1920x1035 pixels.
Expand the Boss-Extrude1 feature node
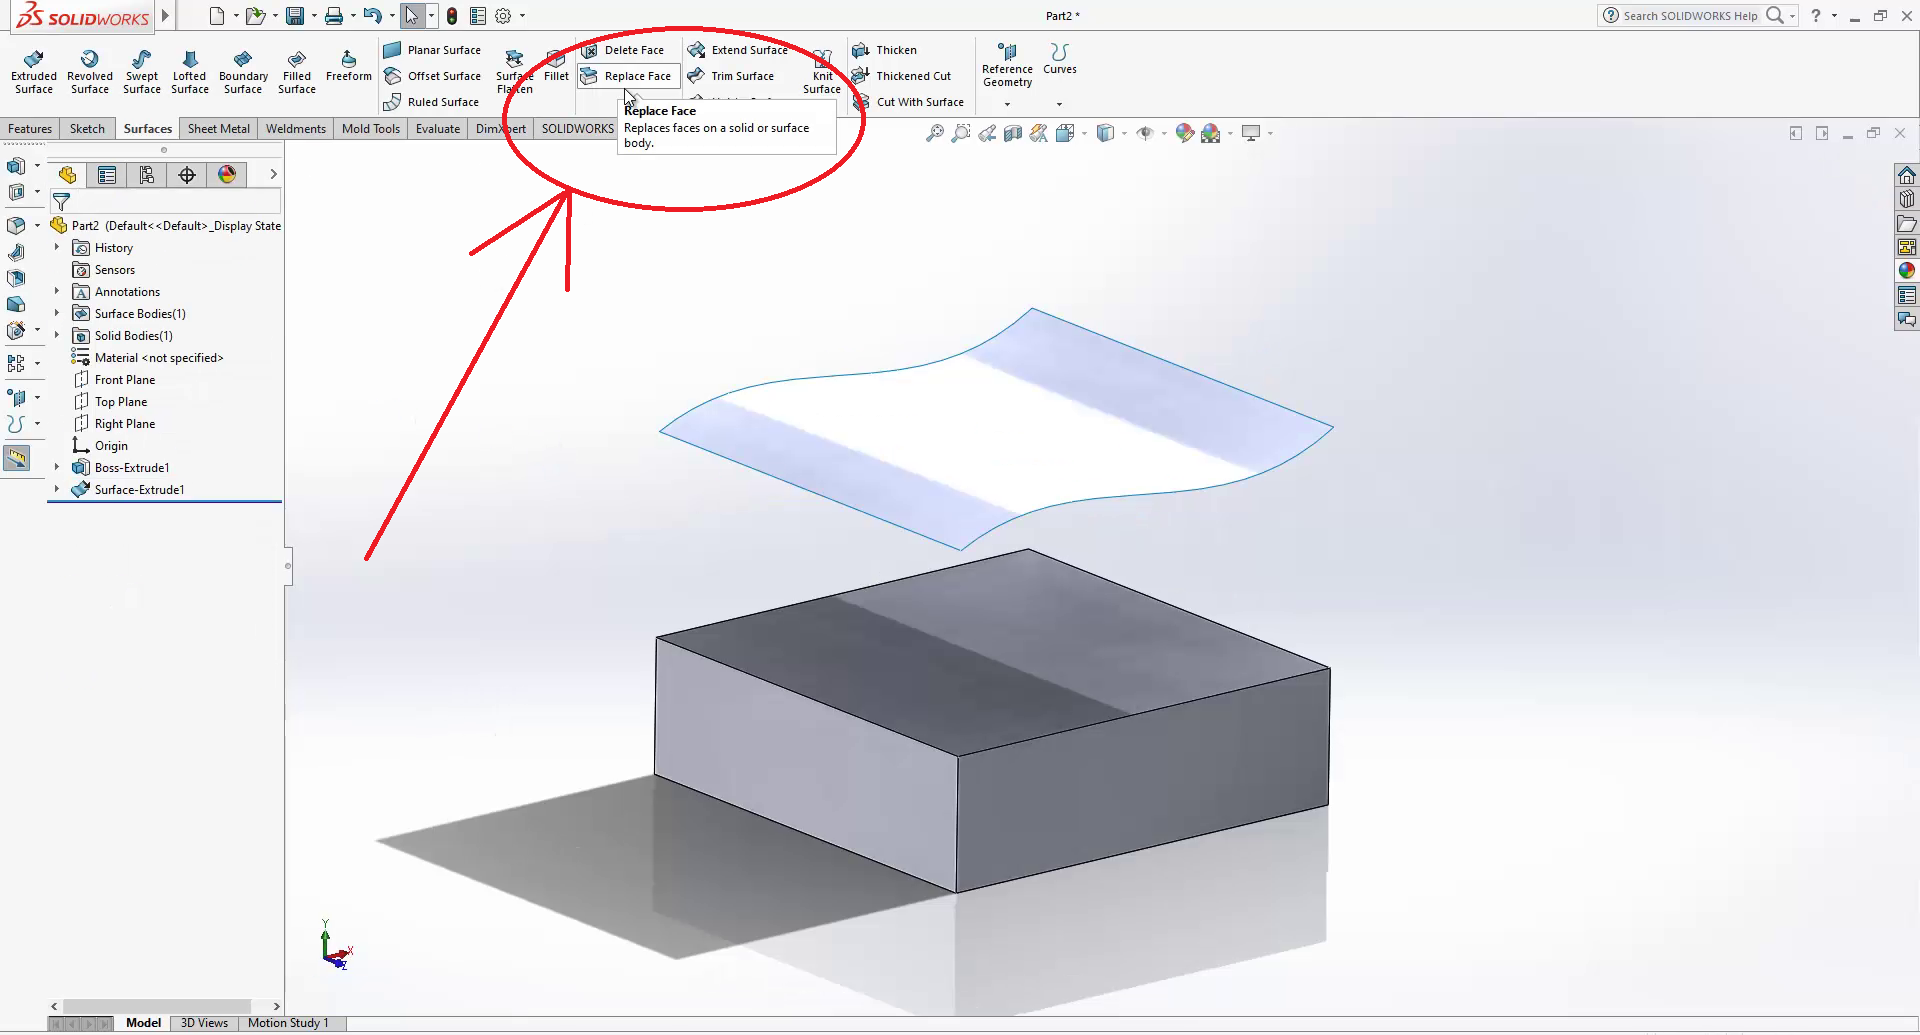tap(57, 468)
